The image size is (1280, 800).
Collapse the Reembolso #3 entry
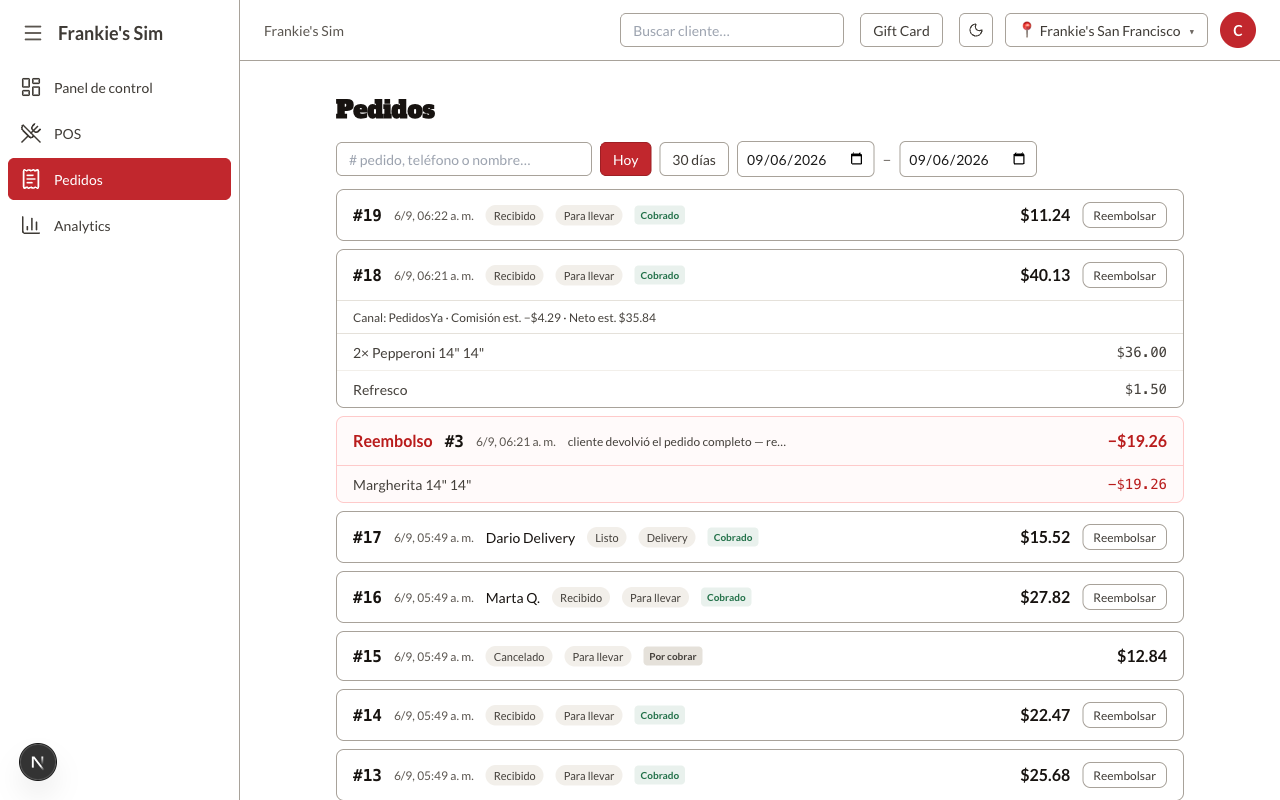tap(760, 441)
